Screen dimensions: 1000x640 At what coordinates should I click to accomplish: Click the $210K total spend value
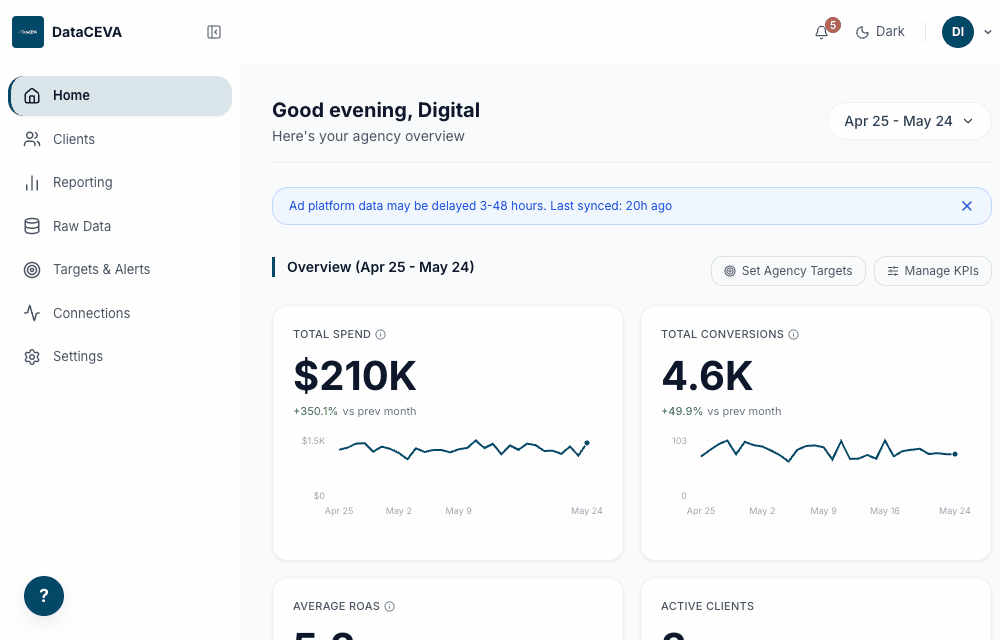pyautogui.click(x=355, y=375)
